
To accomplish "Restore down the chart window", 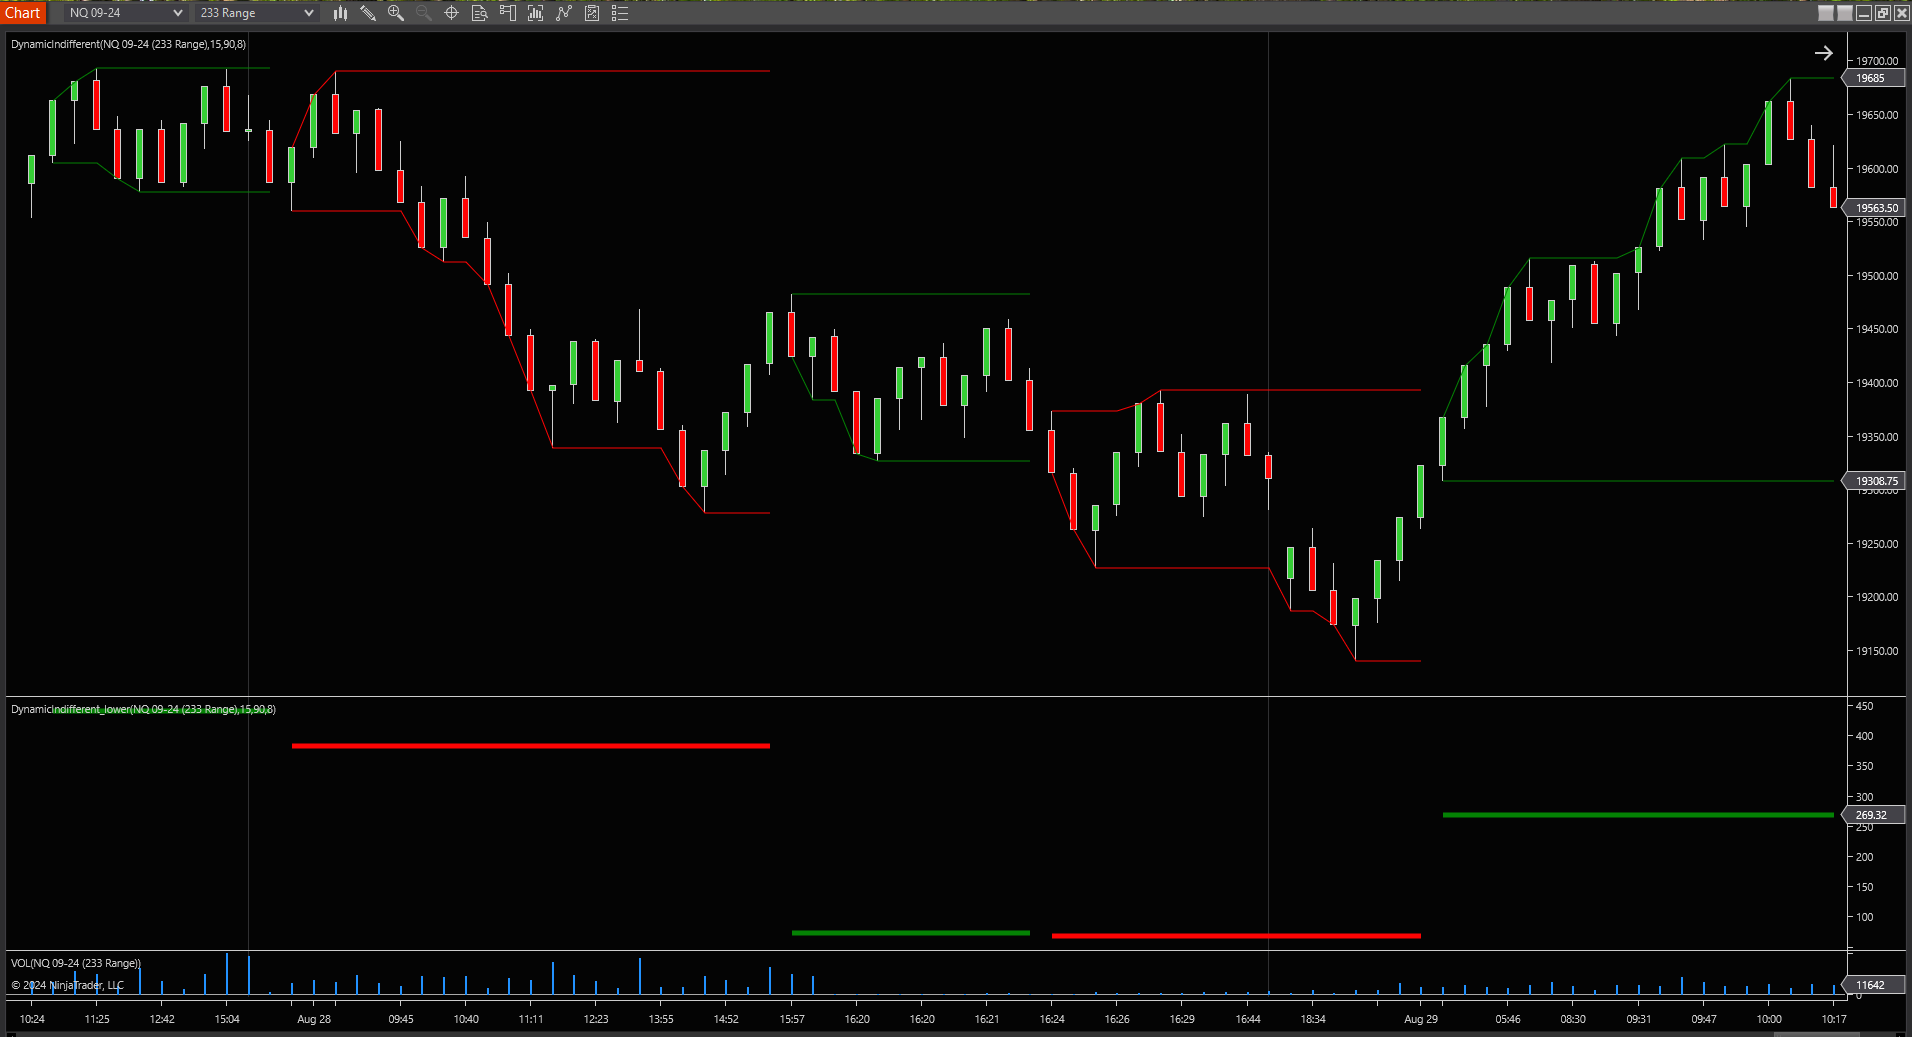I will tap(1883, 13).
